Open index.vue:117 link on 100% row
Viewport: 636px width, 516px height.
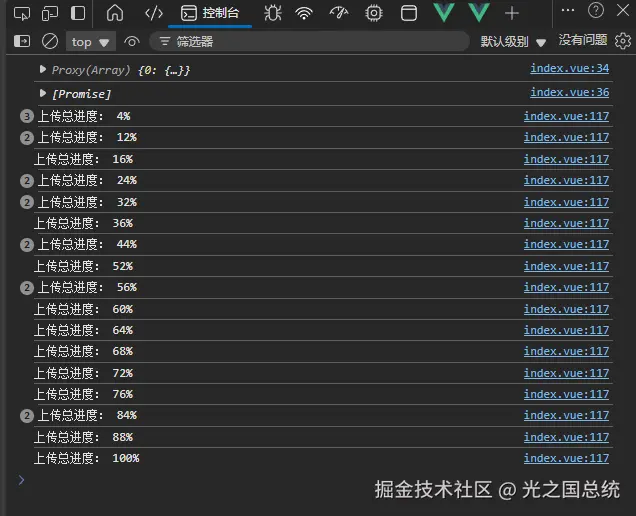[566, 458]
